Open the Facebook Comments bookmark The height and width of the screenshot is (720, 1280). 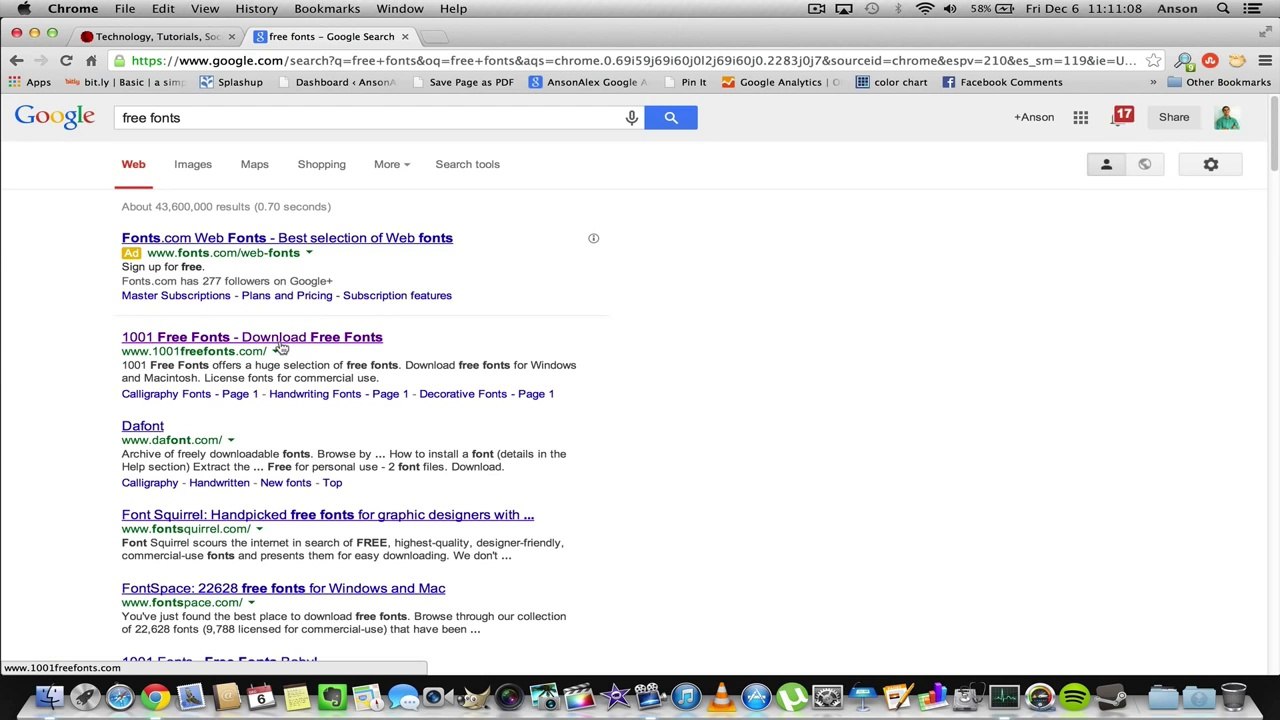1003,82
